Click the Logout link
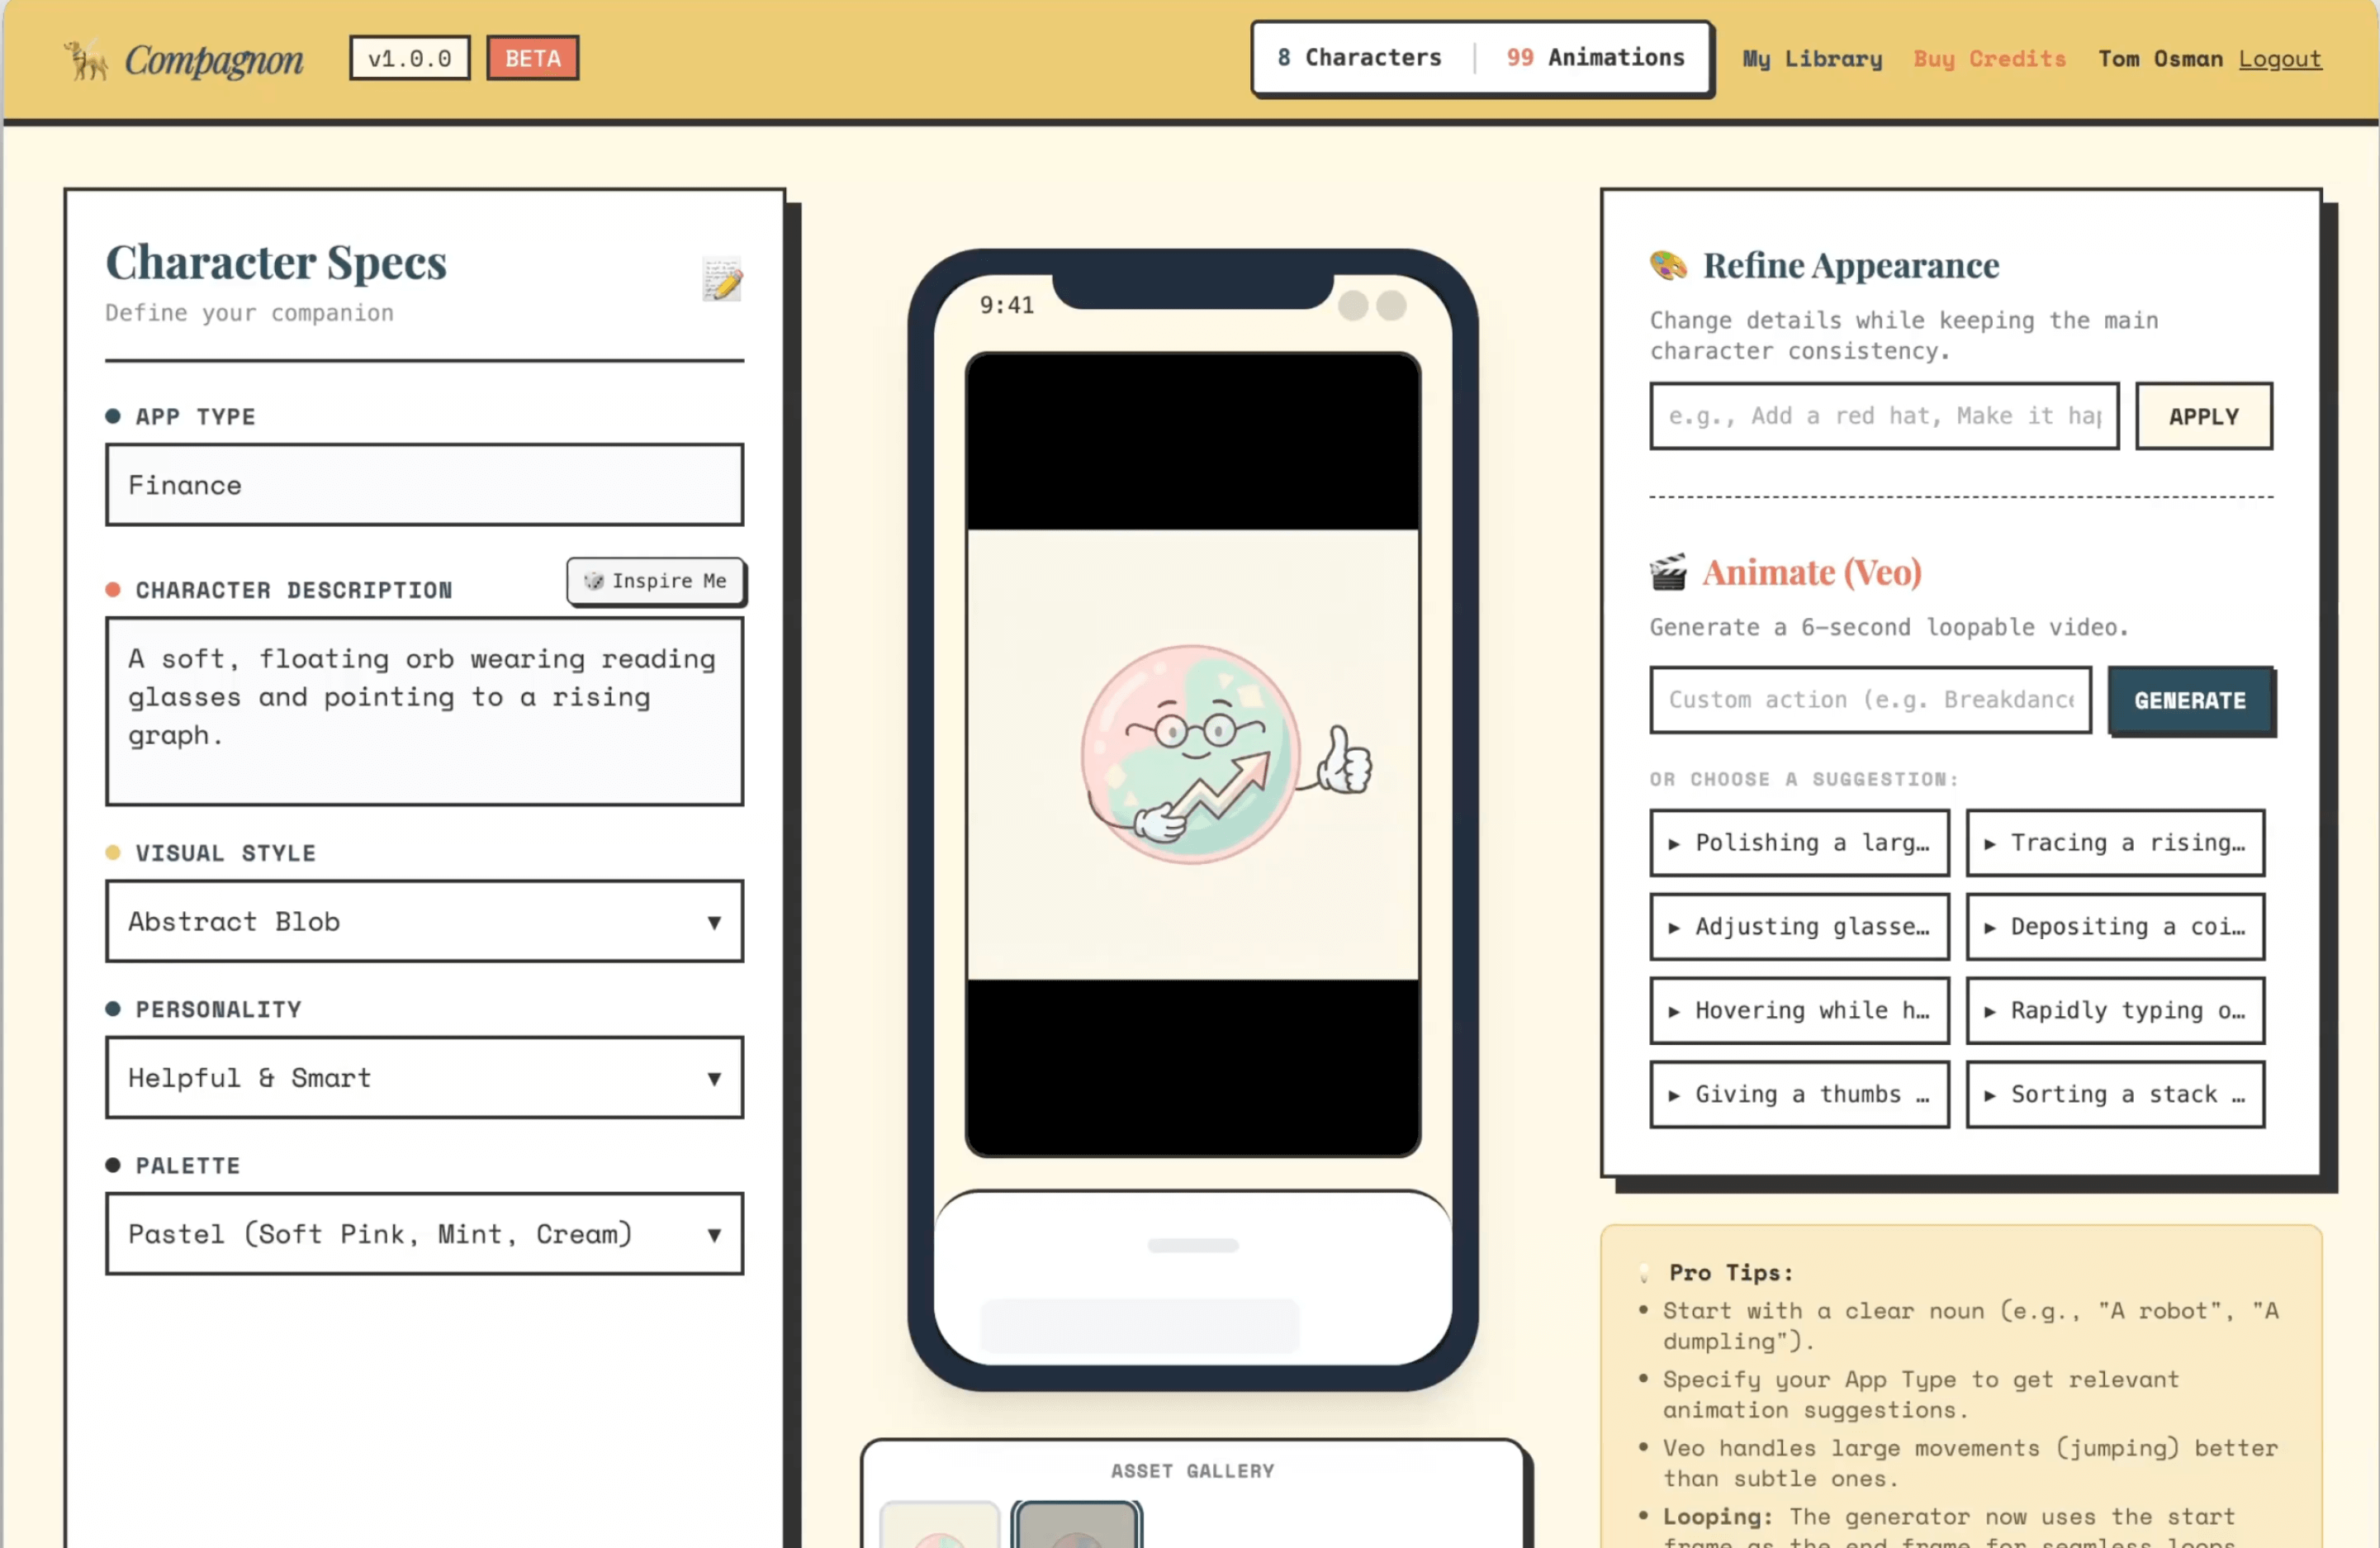The image size is (2380, 1548). pos(2279,59)
